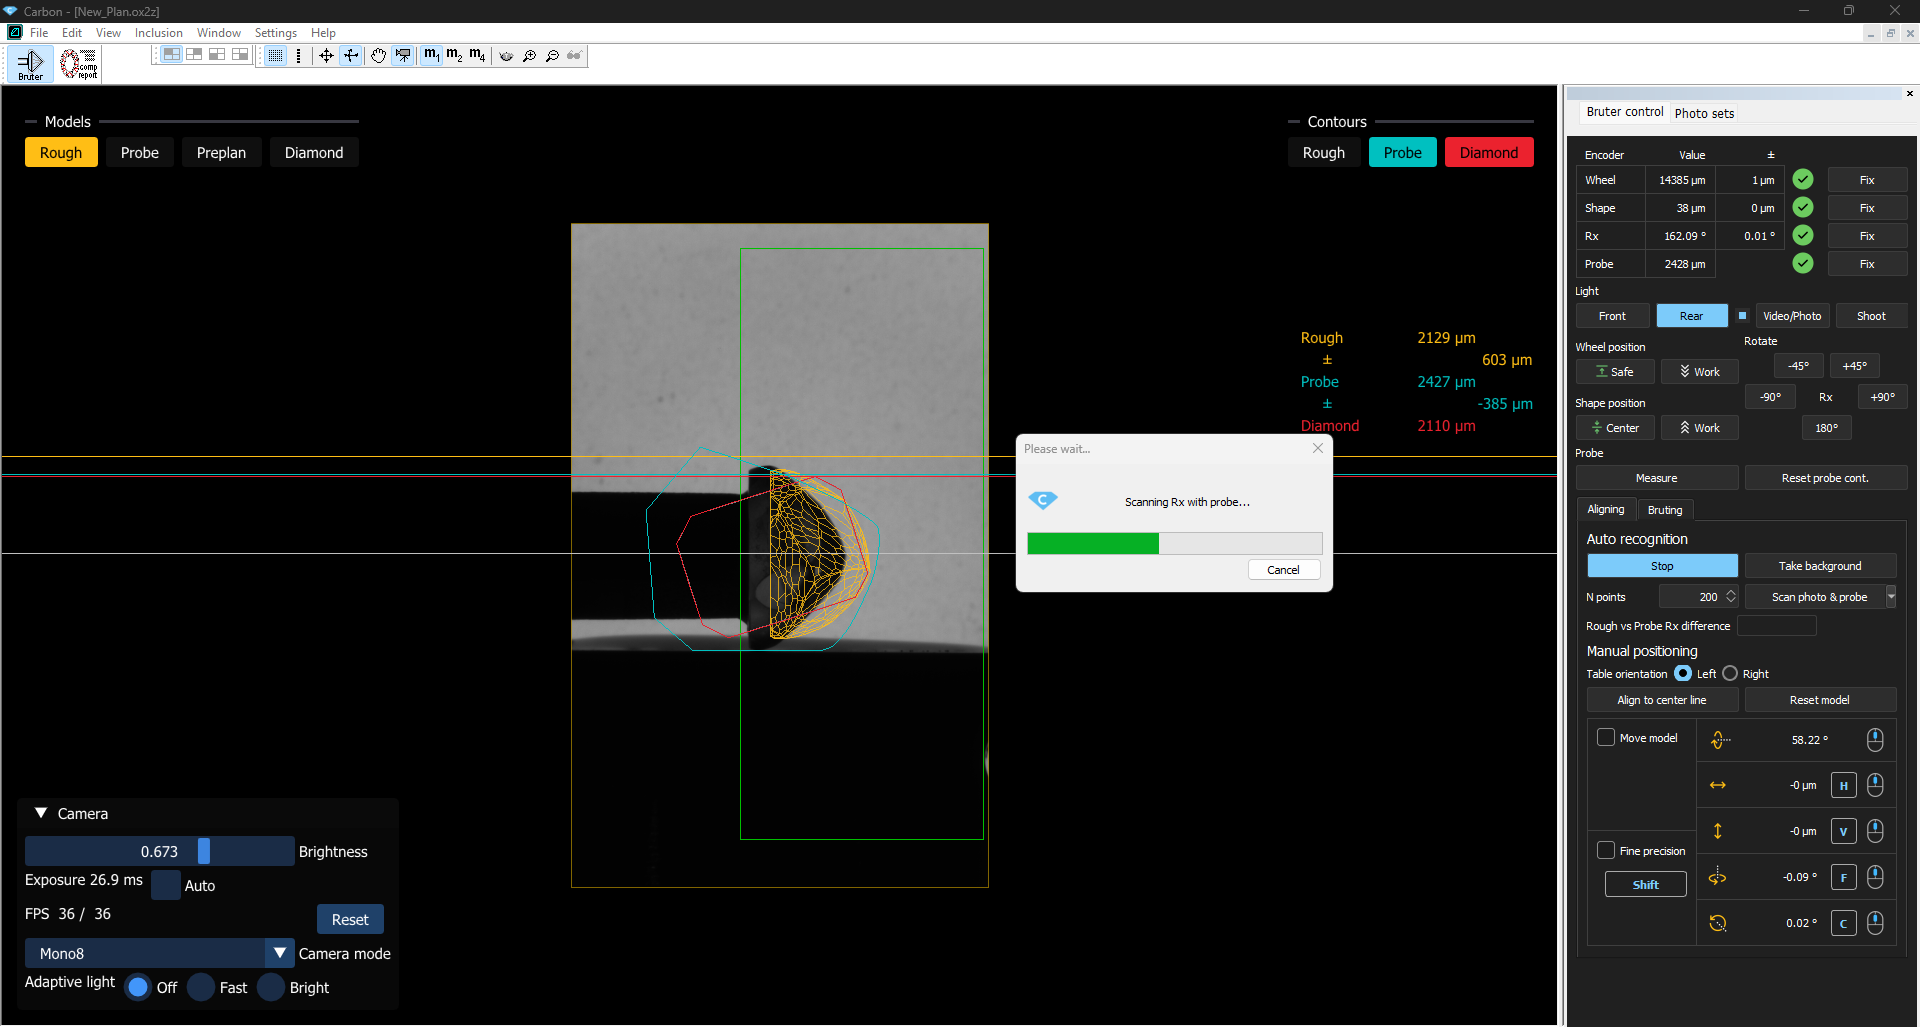Image resolution: width=1920 pixels, height=1027 pixels.
Task: Click Fix button in the Rx row
Action: (x=1867, y=236)
